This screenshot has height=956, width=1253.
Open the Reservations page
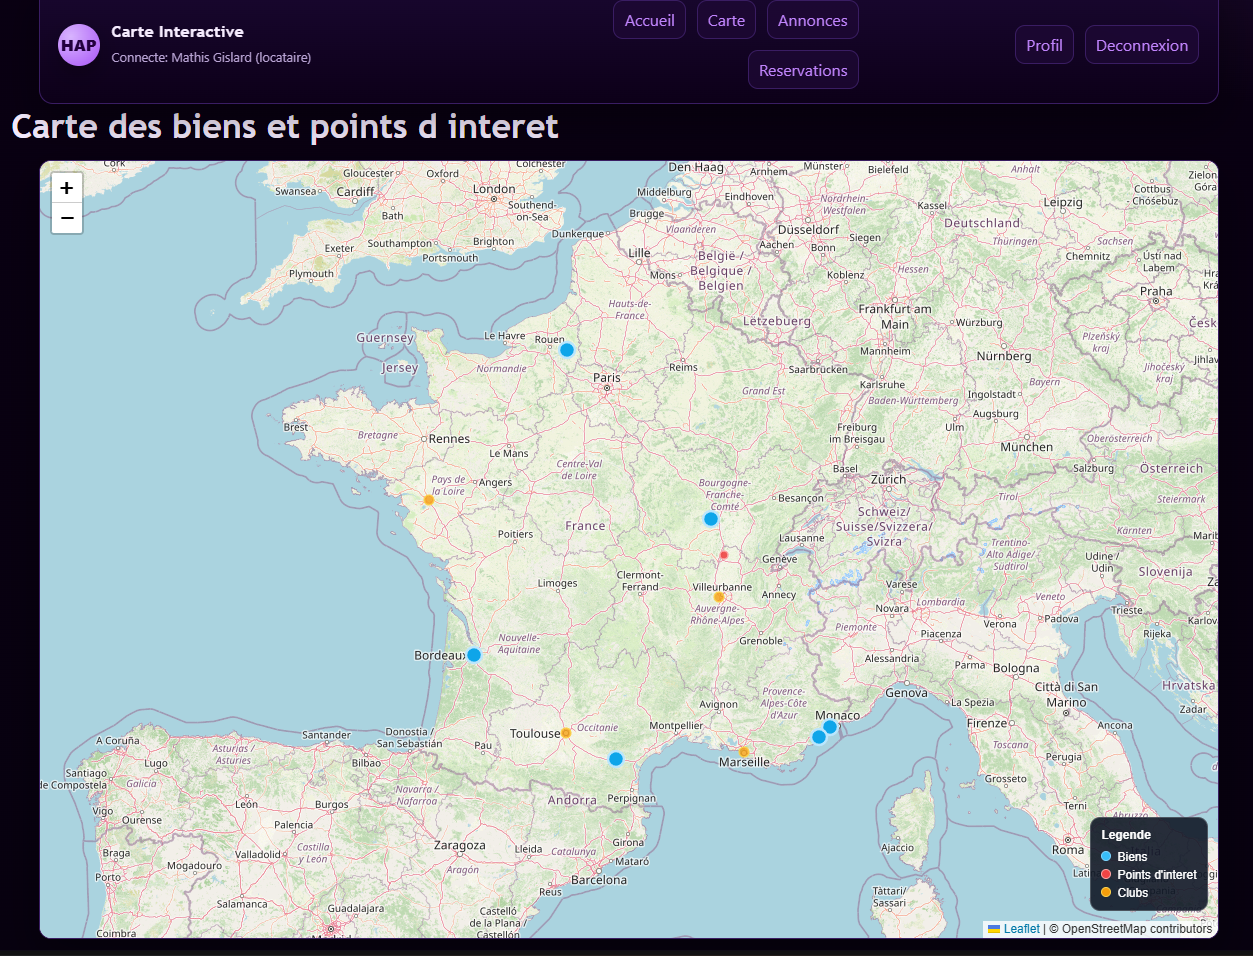click(803, 70)
